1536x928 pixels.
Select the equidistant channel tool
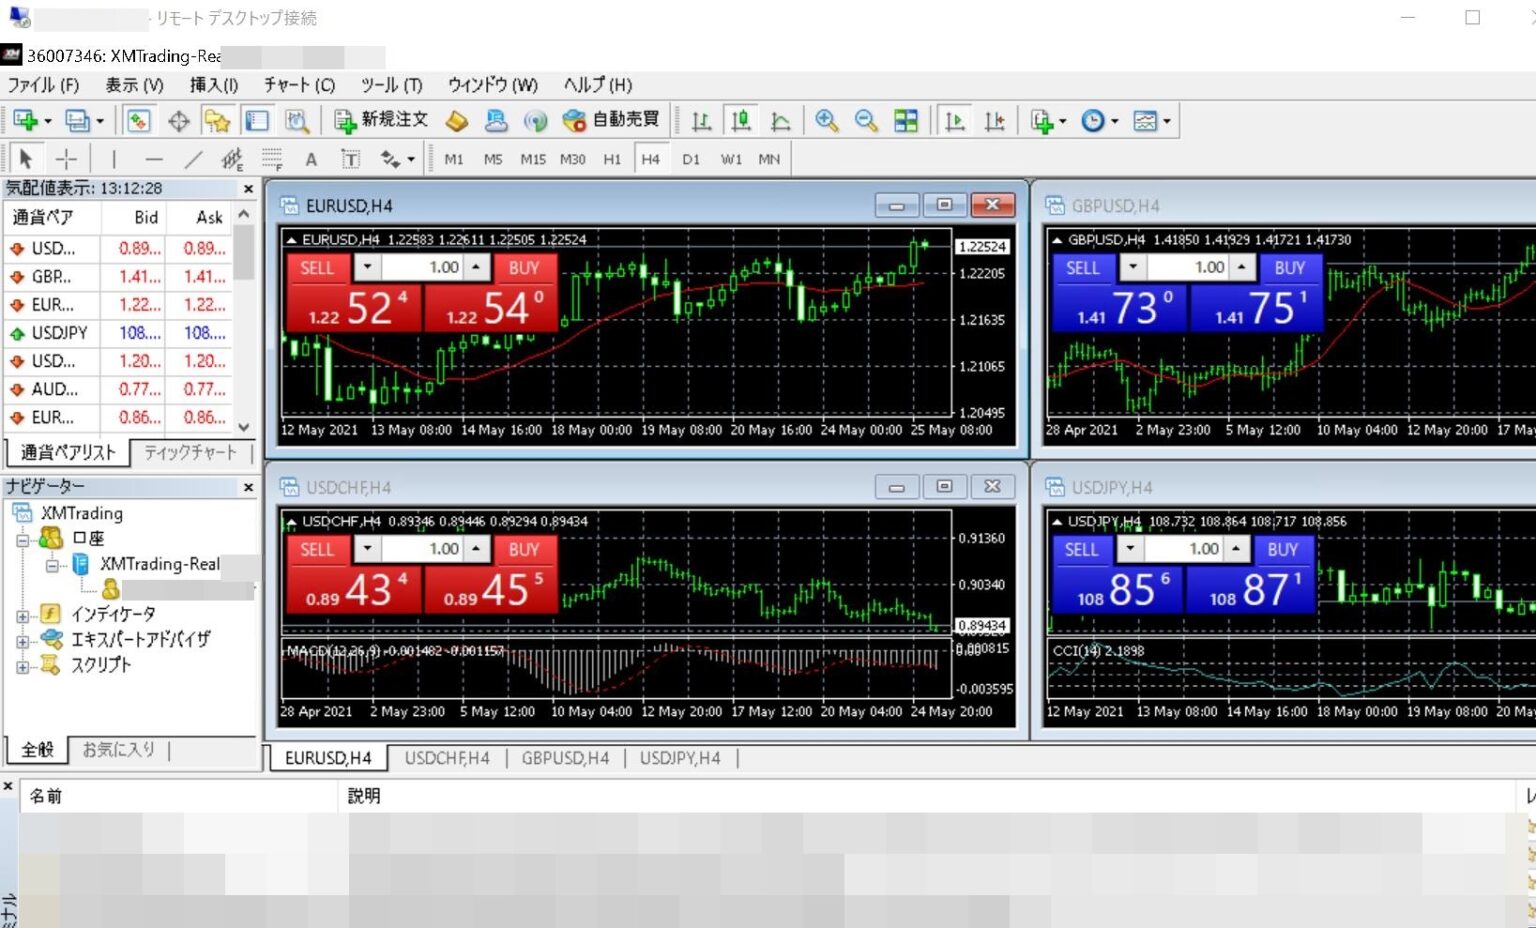[x=232, y=158]
